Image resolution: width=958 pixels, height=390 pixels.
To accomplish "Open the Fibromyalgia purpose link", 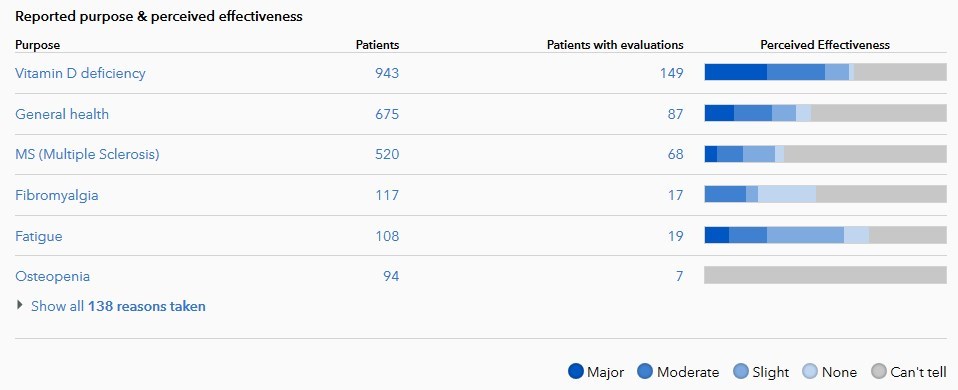I will 57,196.
